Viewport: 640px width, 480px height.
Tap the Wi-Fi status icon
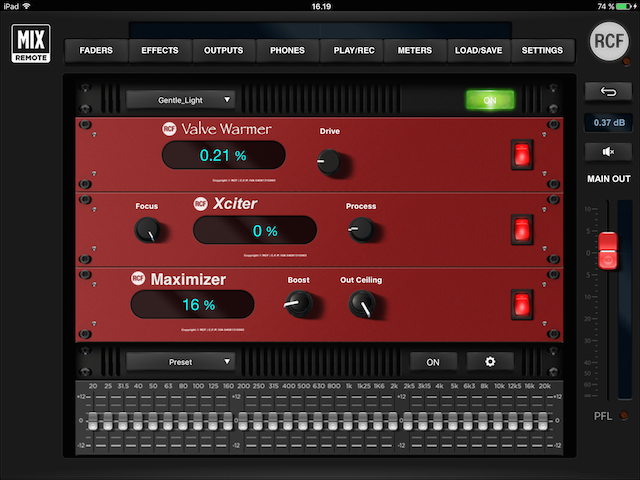[x=26, y=6]
